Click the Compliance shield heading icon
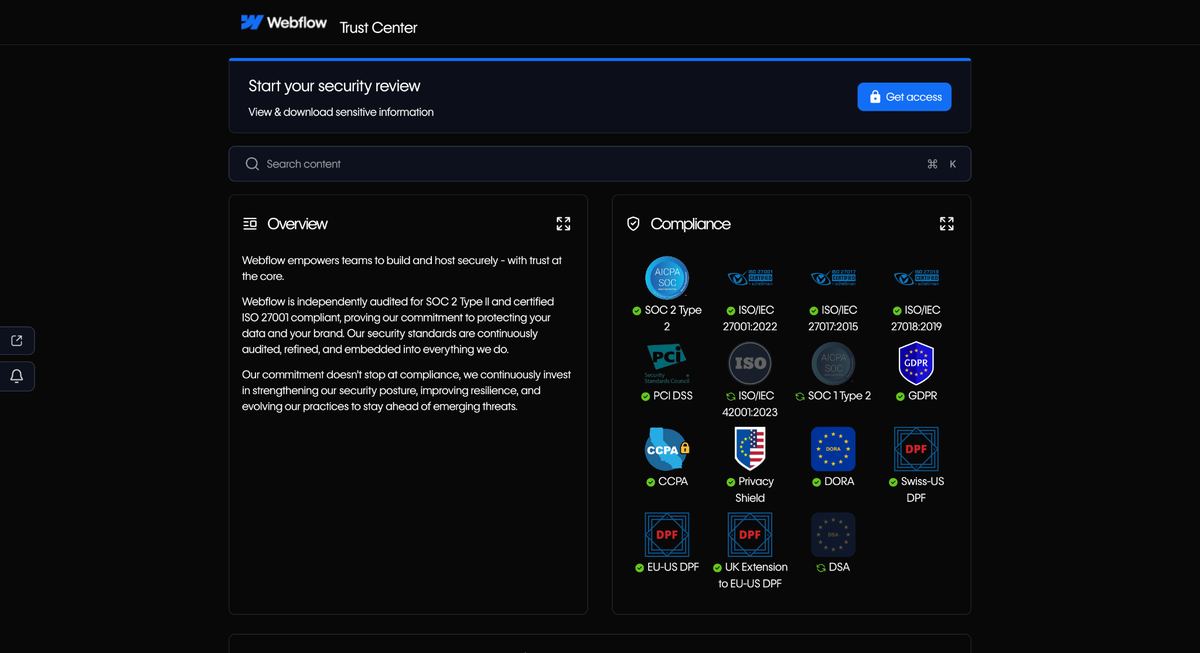The image size is (1200, 653). point(633,224)
